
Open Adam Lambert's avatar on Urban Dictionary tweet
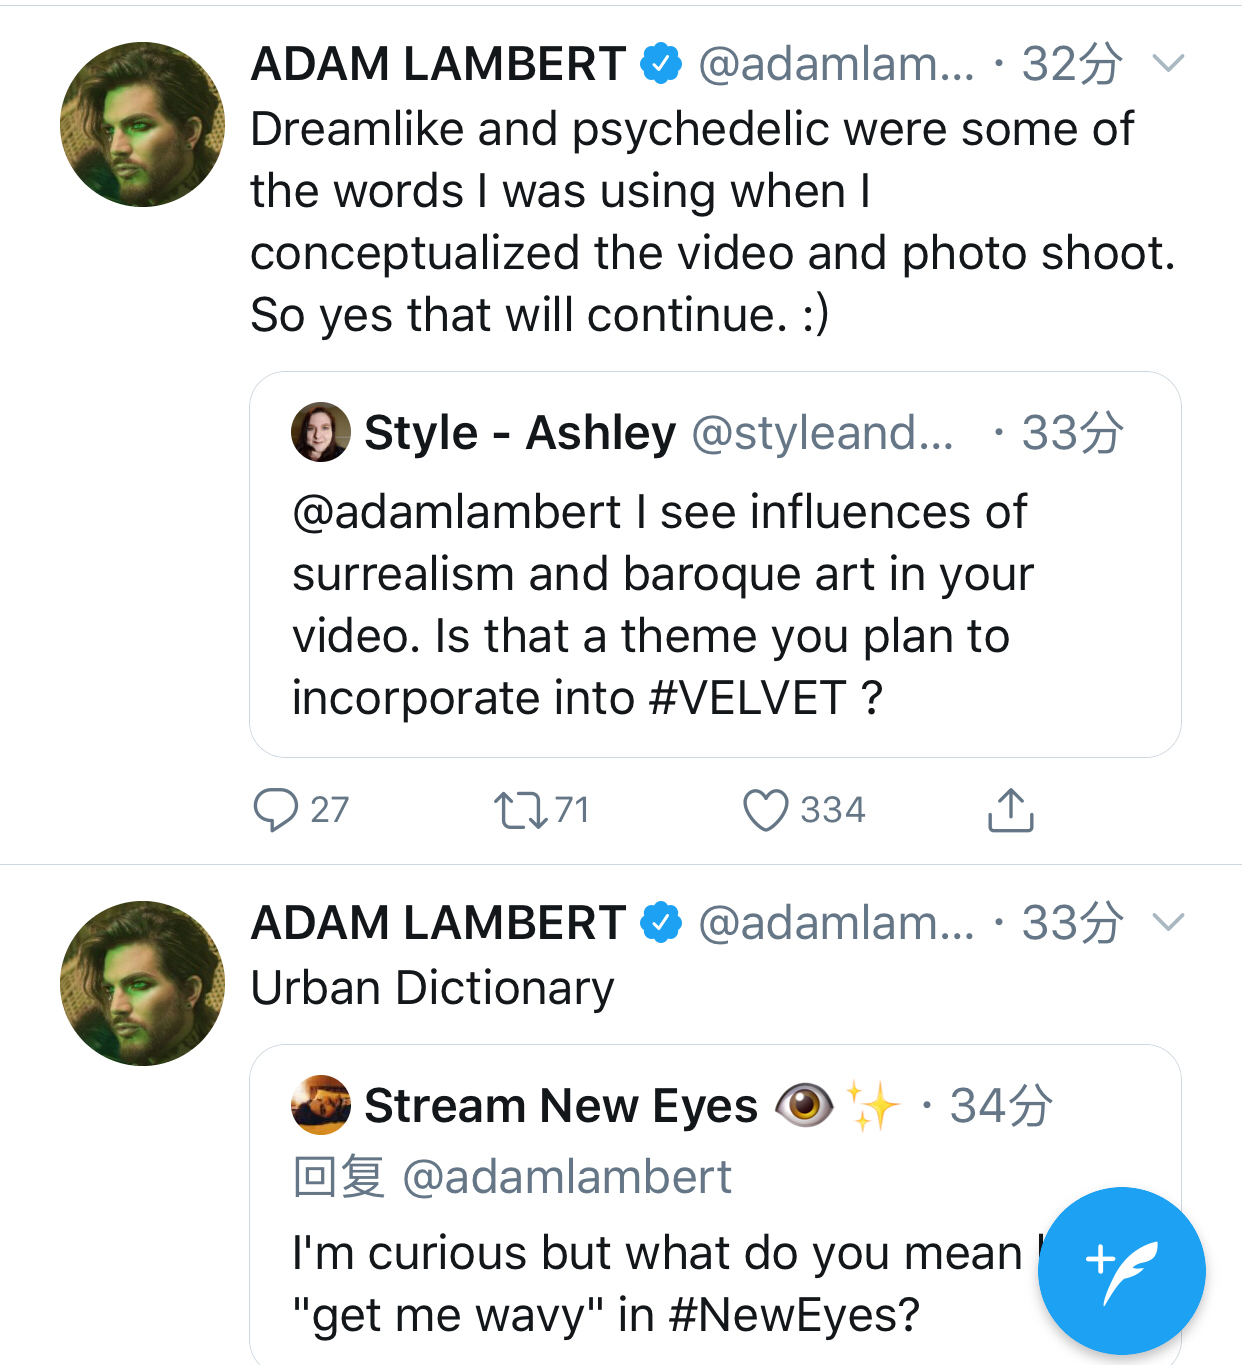142,983
